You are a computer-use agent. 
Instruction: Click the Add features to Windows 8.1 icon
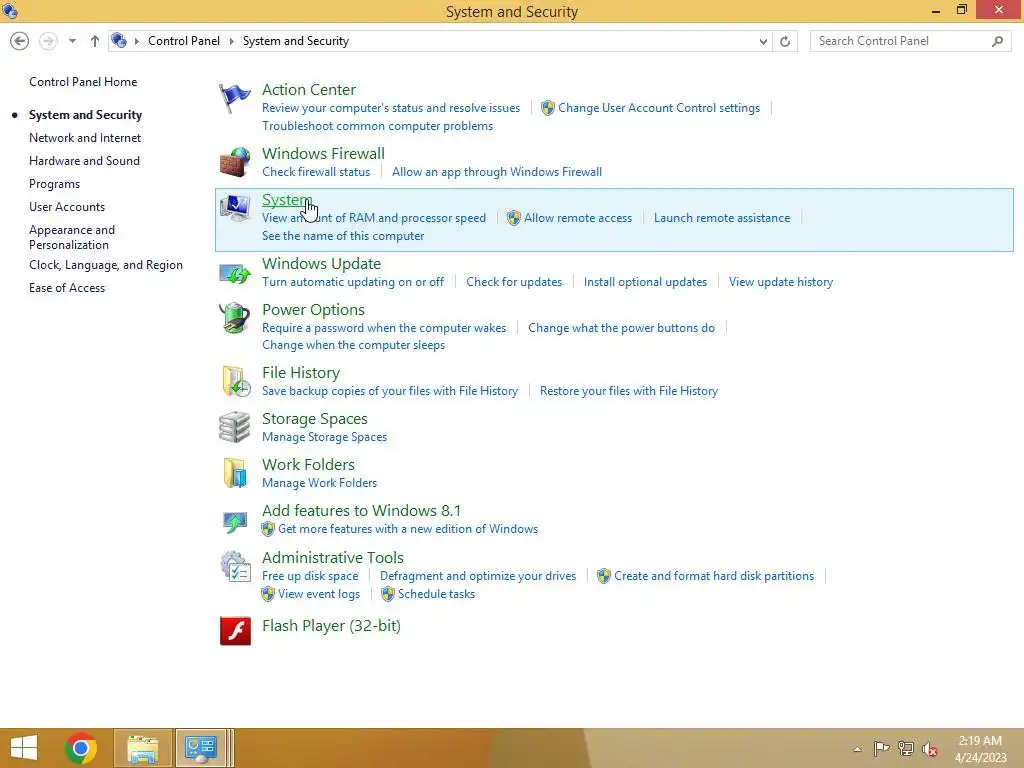(234, 522)
